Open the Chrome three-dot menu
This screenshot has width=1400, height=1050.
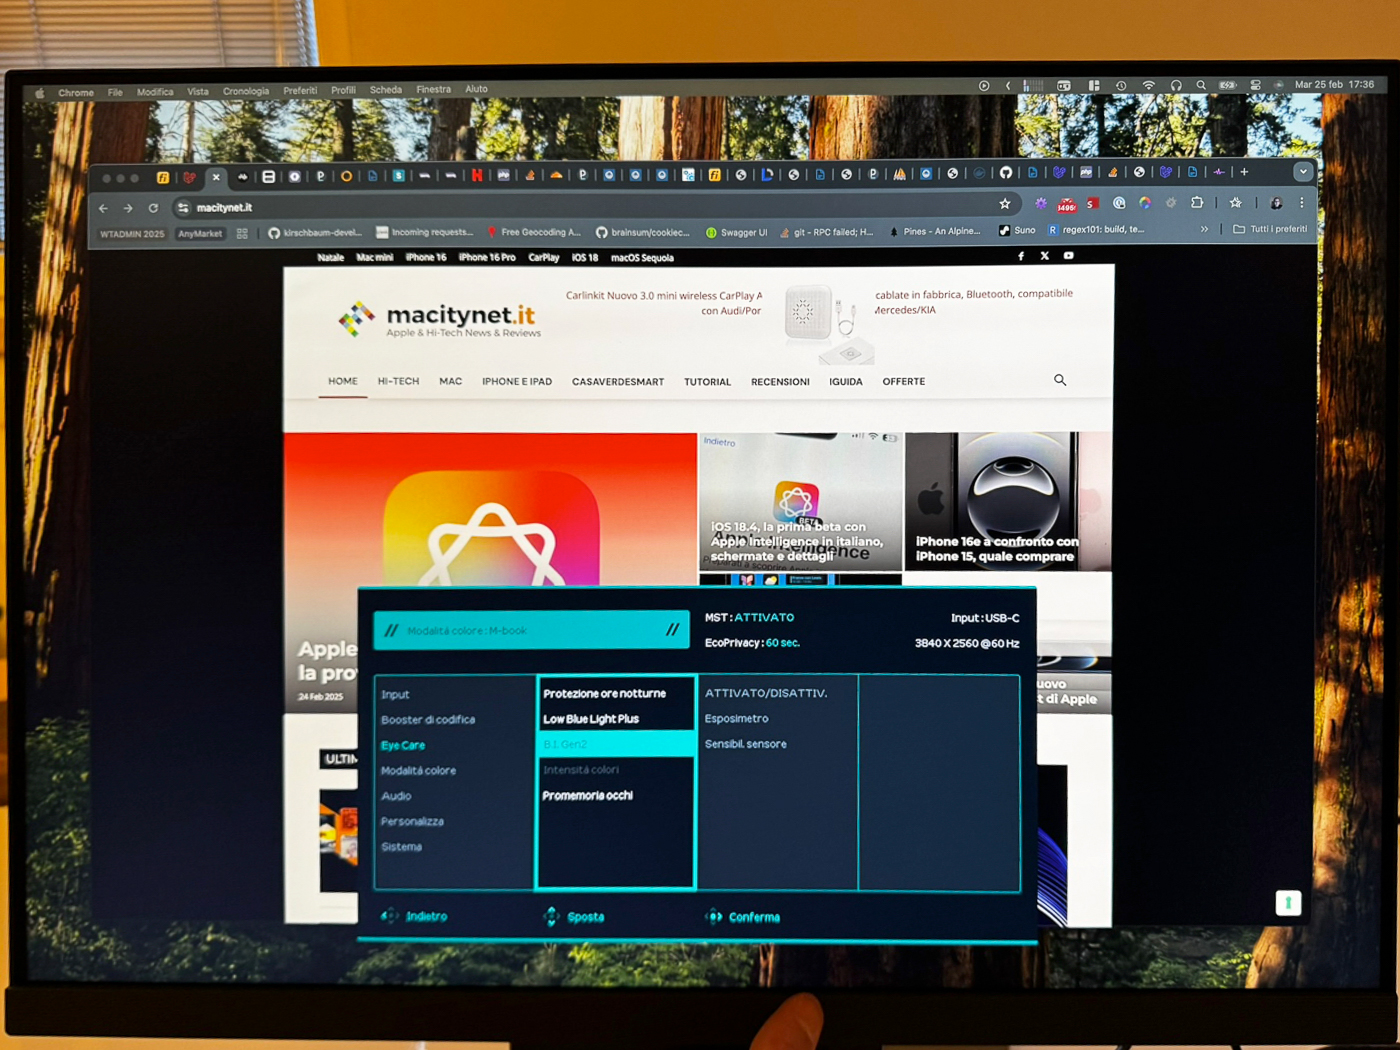coord(1302,202)
